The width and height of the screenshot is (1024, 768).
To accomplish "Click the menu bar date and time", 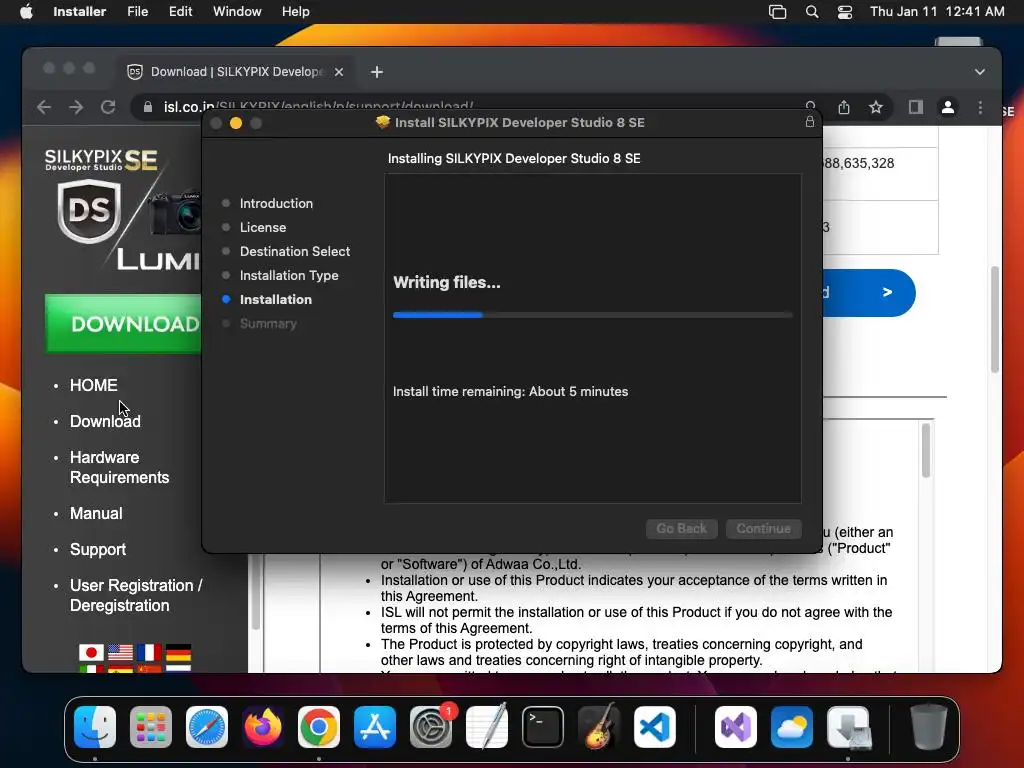I will (x=937, y=12).
